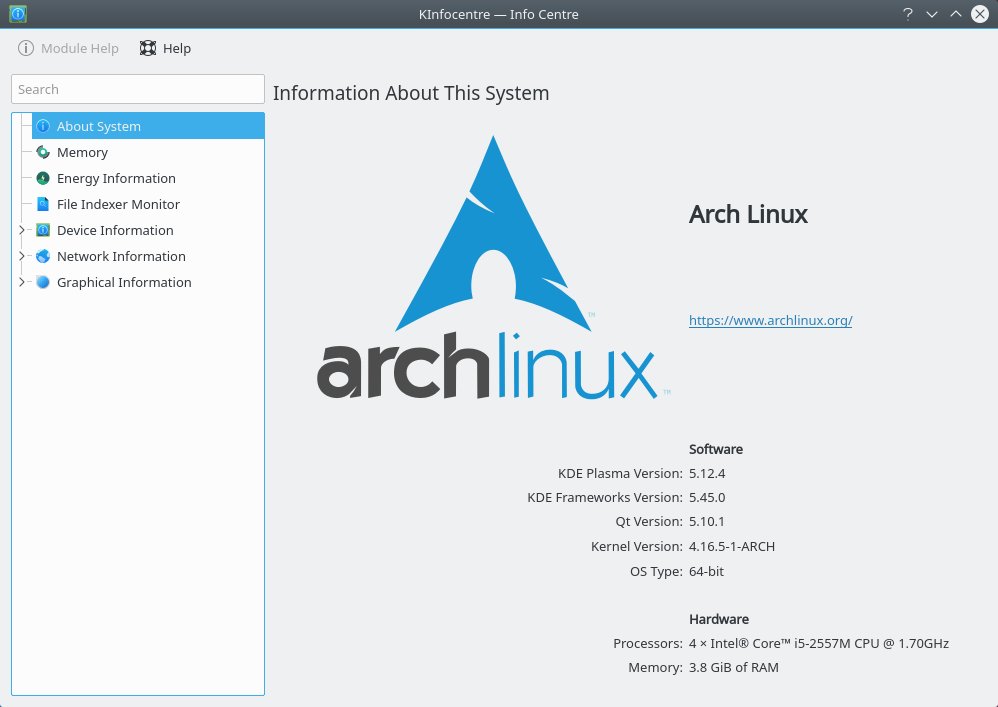Click the Intel Core i5-2557M processor value
Image resolution: width=998 pixels, height=707 pixels.
(819, 643)
